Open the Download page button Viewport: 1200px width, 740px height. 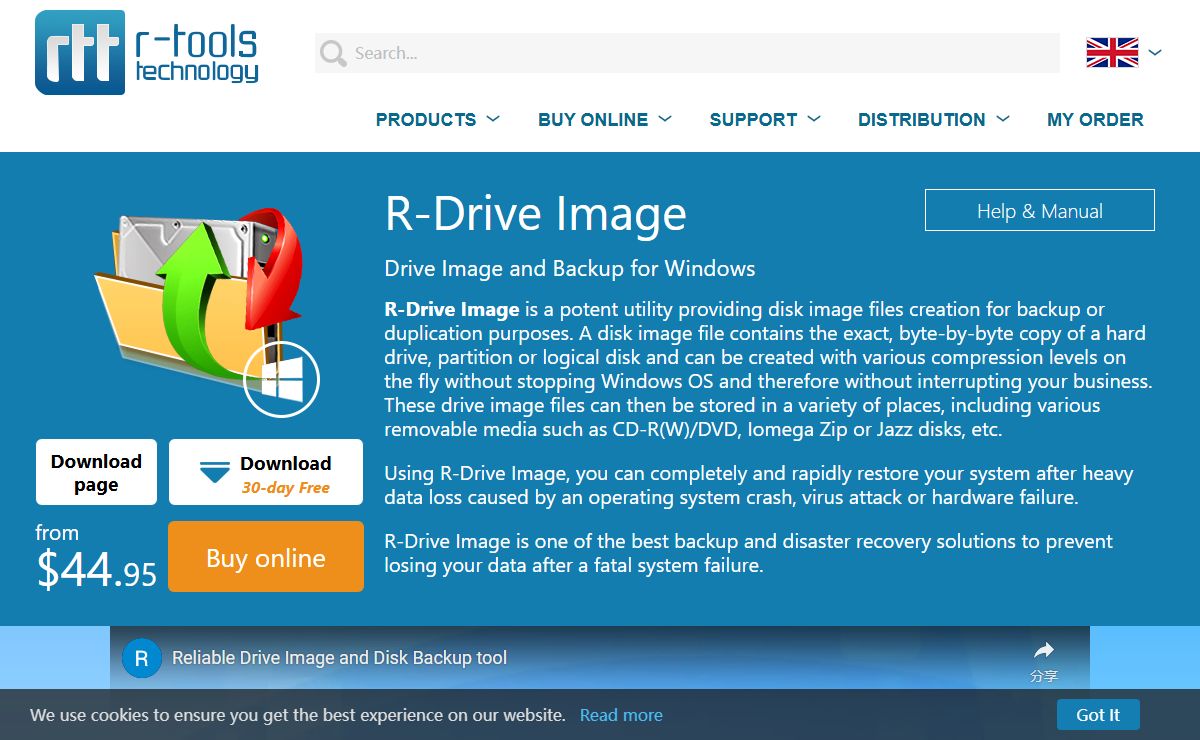click(x=96, y=473)
